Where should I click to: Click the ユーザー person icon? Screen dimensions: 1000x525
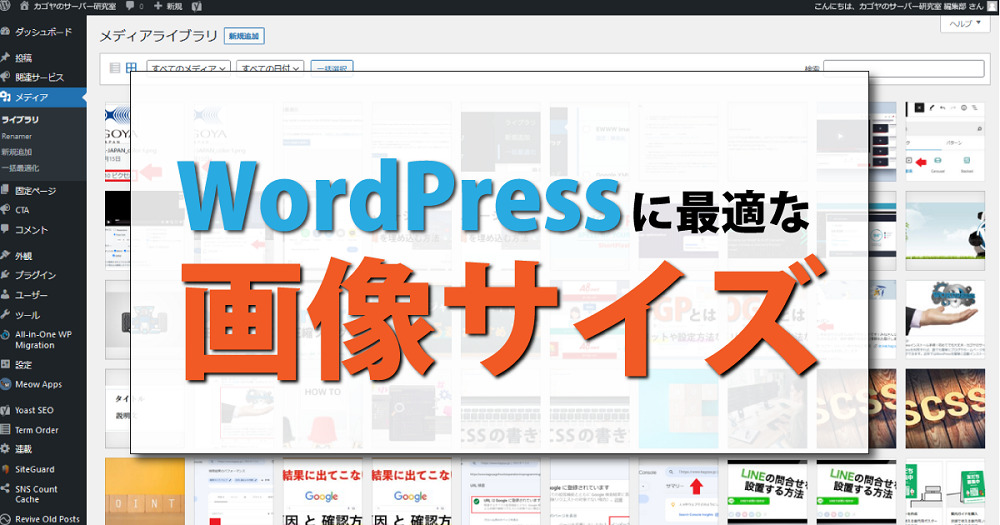point(5,295)
